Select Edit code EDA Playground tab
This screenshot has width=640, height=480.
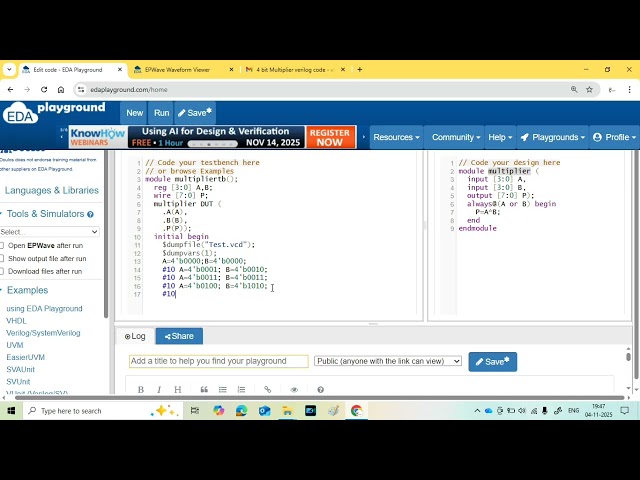(72, 70)
